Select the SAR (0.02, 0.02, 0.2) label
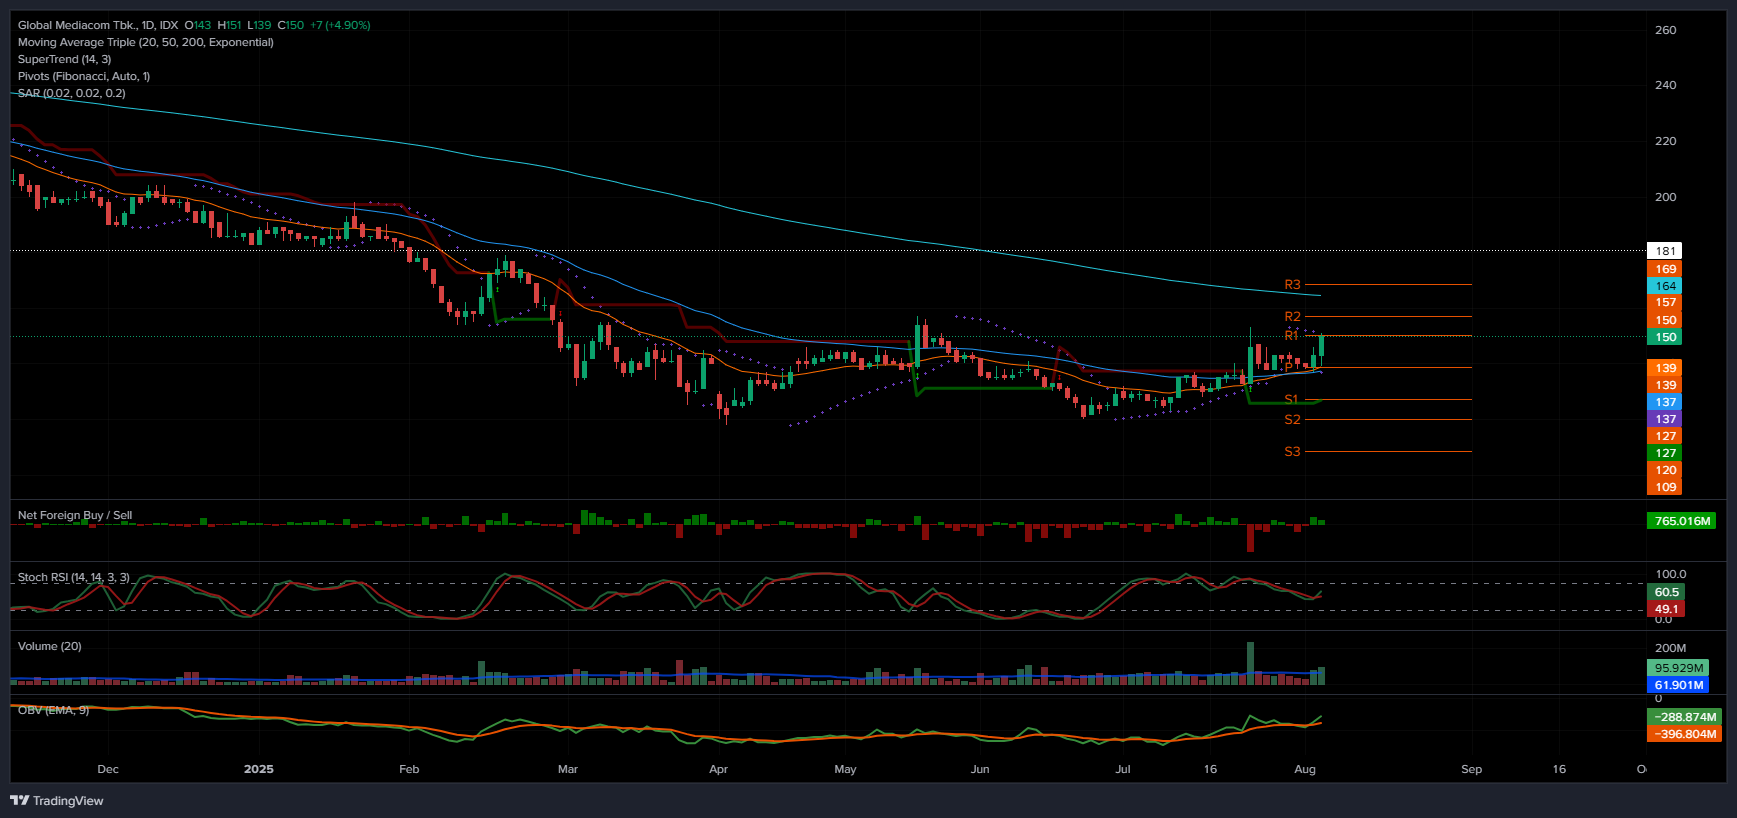This screenshot has height=818, width=1737. 72,93
